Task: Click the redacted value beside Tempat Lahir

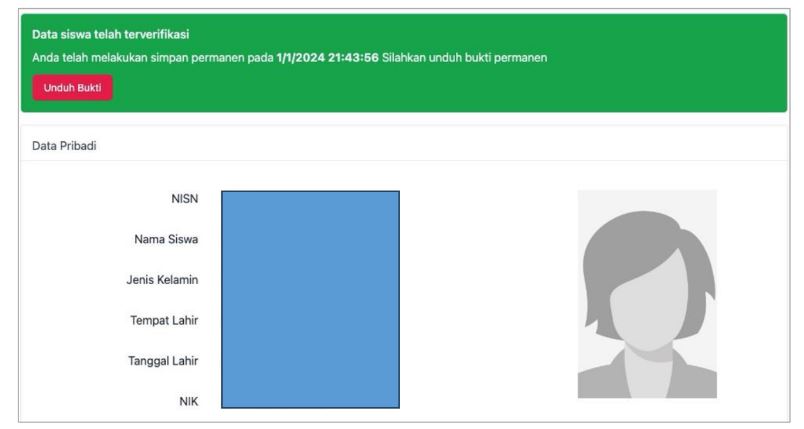Action: tap(310, 320)
